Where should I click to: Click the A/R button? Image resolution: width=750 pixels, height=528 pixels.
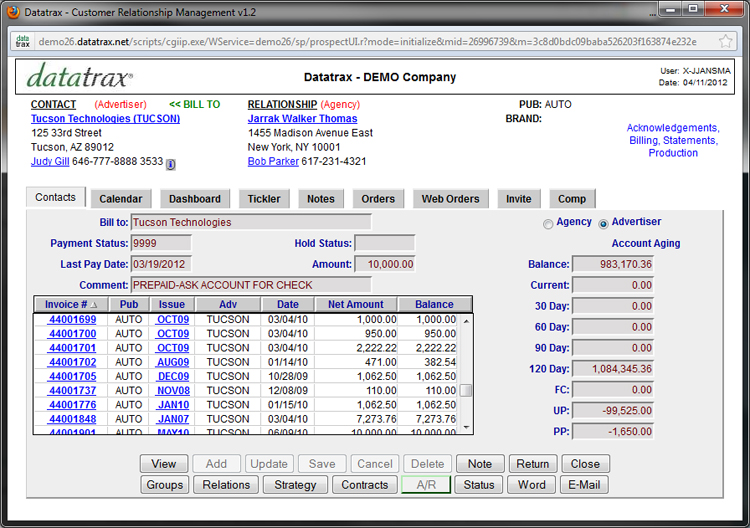point(426,485)
